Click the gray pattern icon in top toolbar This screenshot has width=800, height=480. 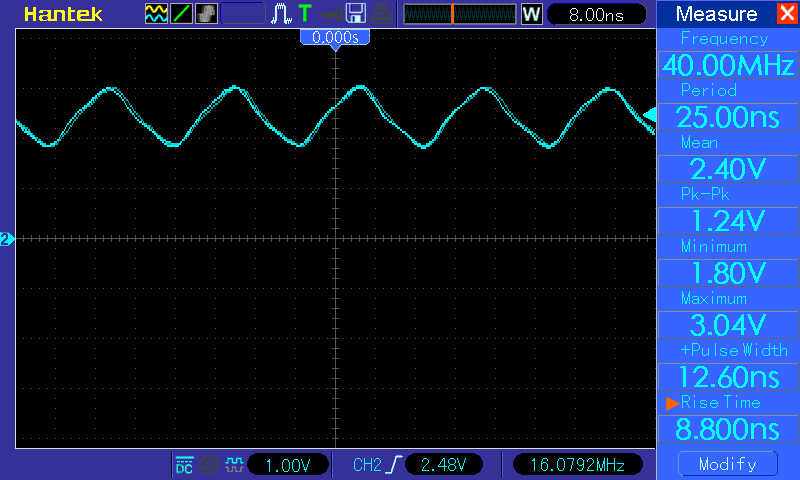[206, 14]
